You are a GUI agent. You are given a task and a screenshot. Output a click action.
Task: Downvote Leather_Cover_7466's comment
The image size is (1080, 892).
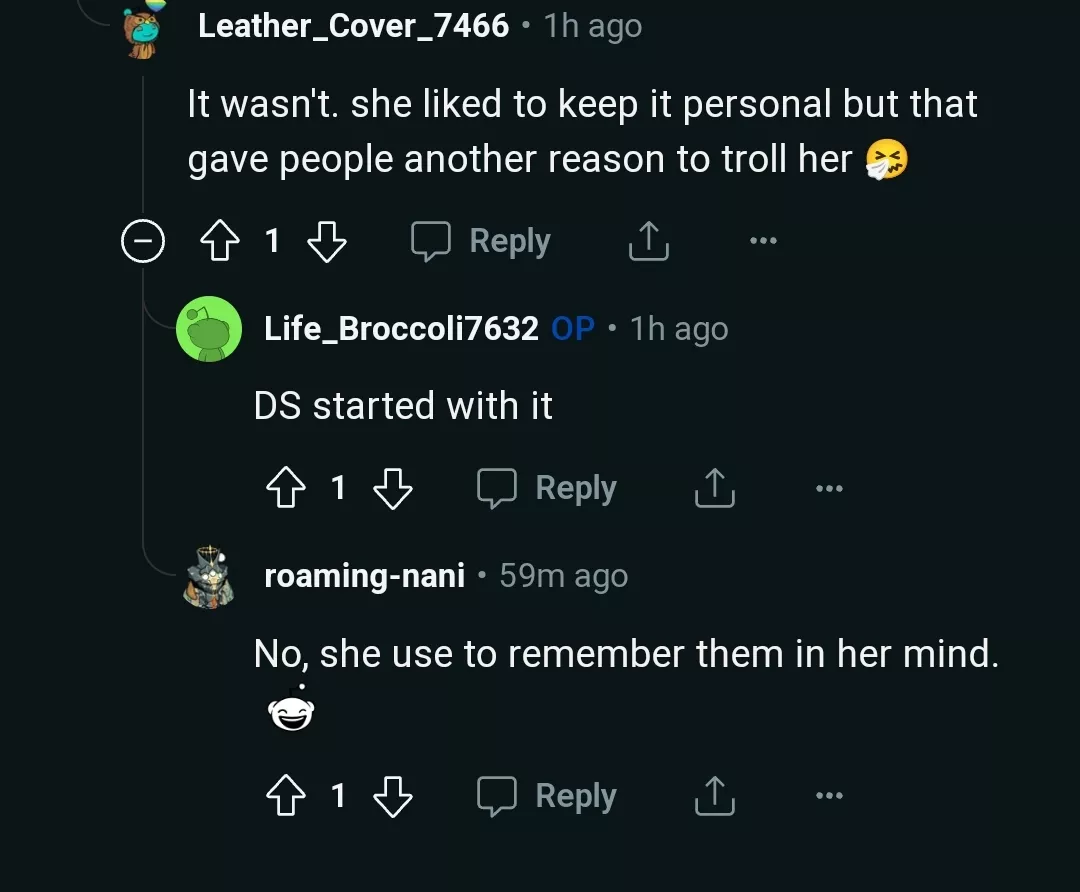point(325,242)
